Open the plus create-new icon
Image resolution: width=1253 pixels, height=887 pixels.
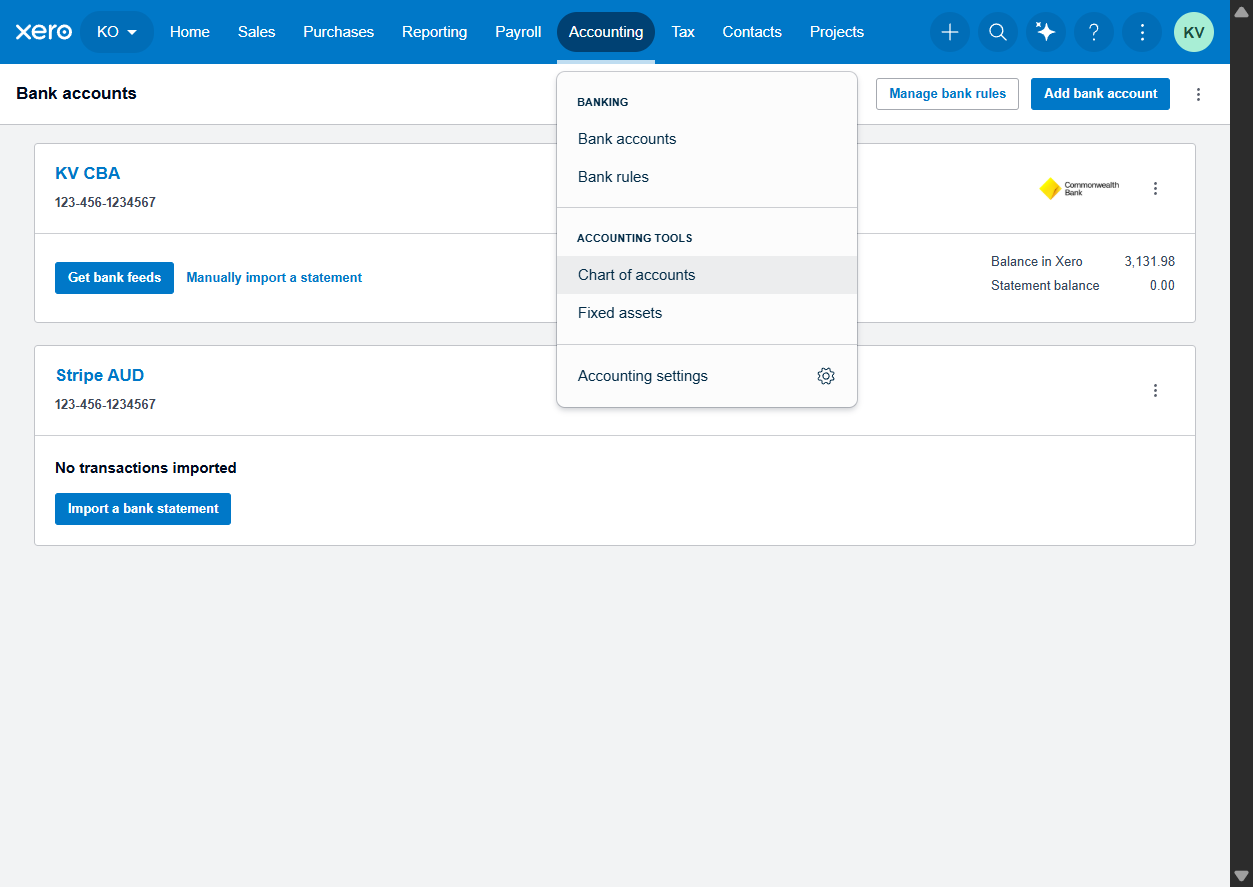tap(950, 32)
